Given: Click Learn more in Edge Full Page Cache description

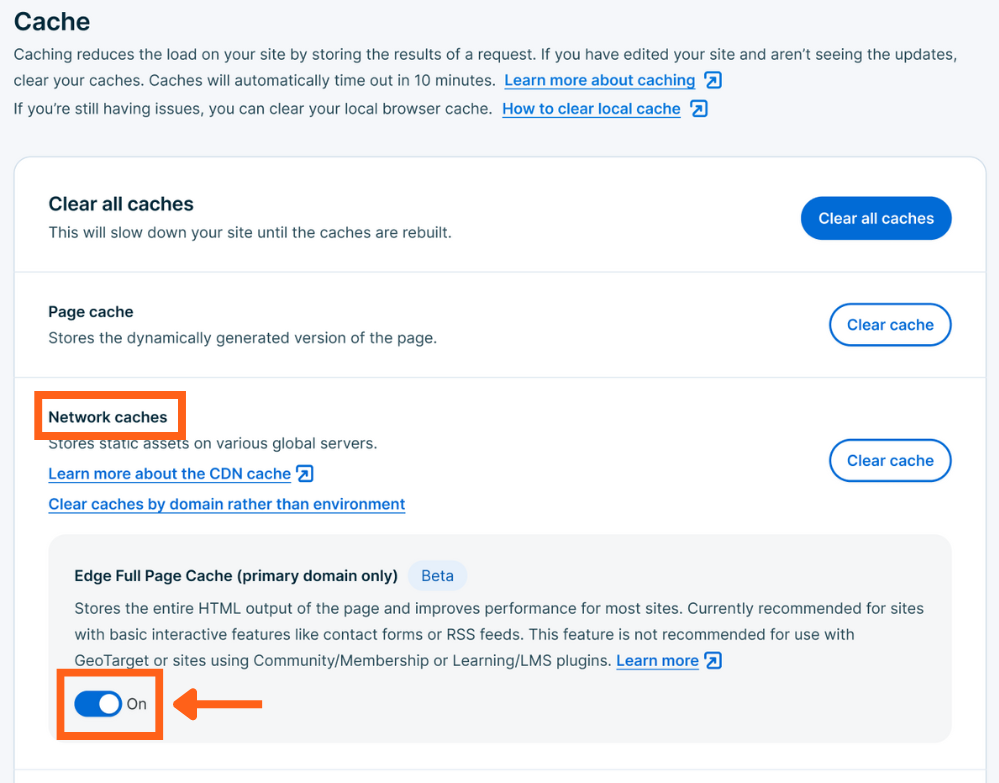Looking at the screenshot, I should tap(657, 661).
